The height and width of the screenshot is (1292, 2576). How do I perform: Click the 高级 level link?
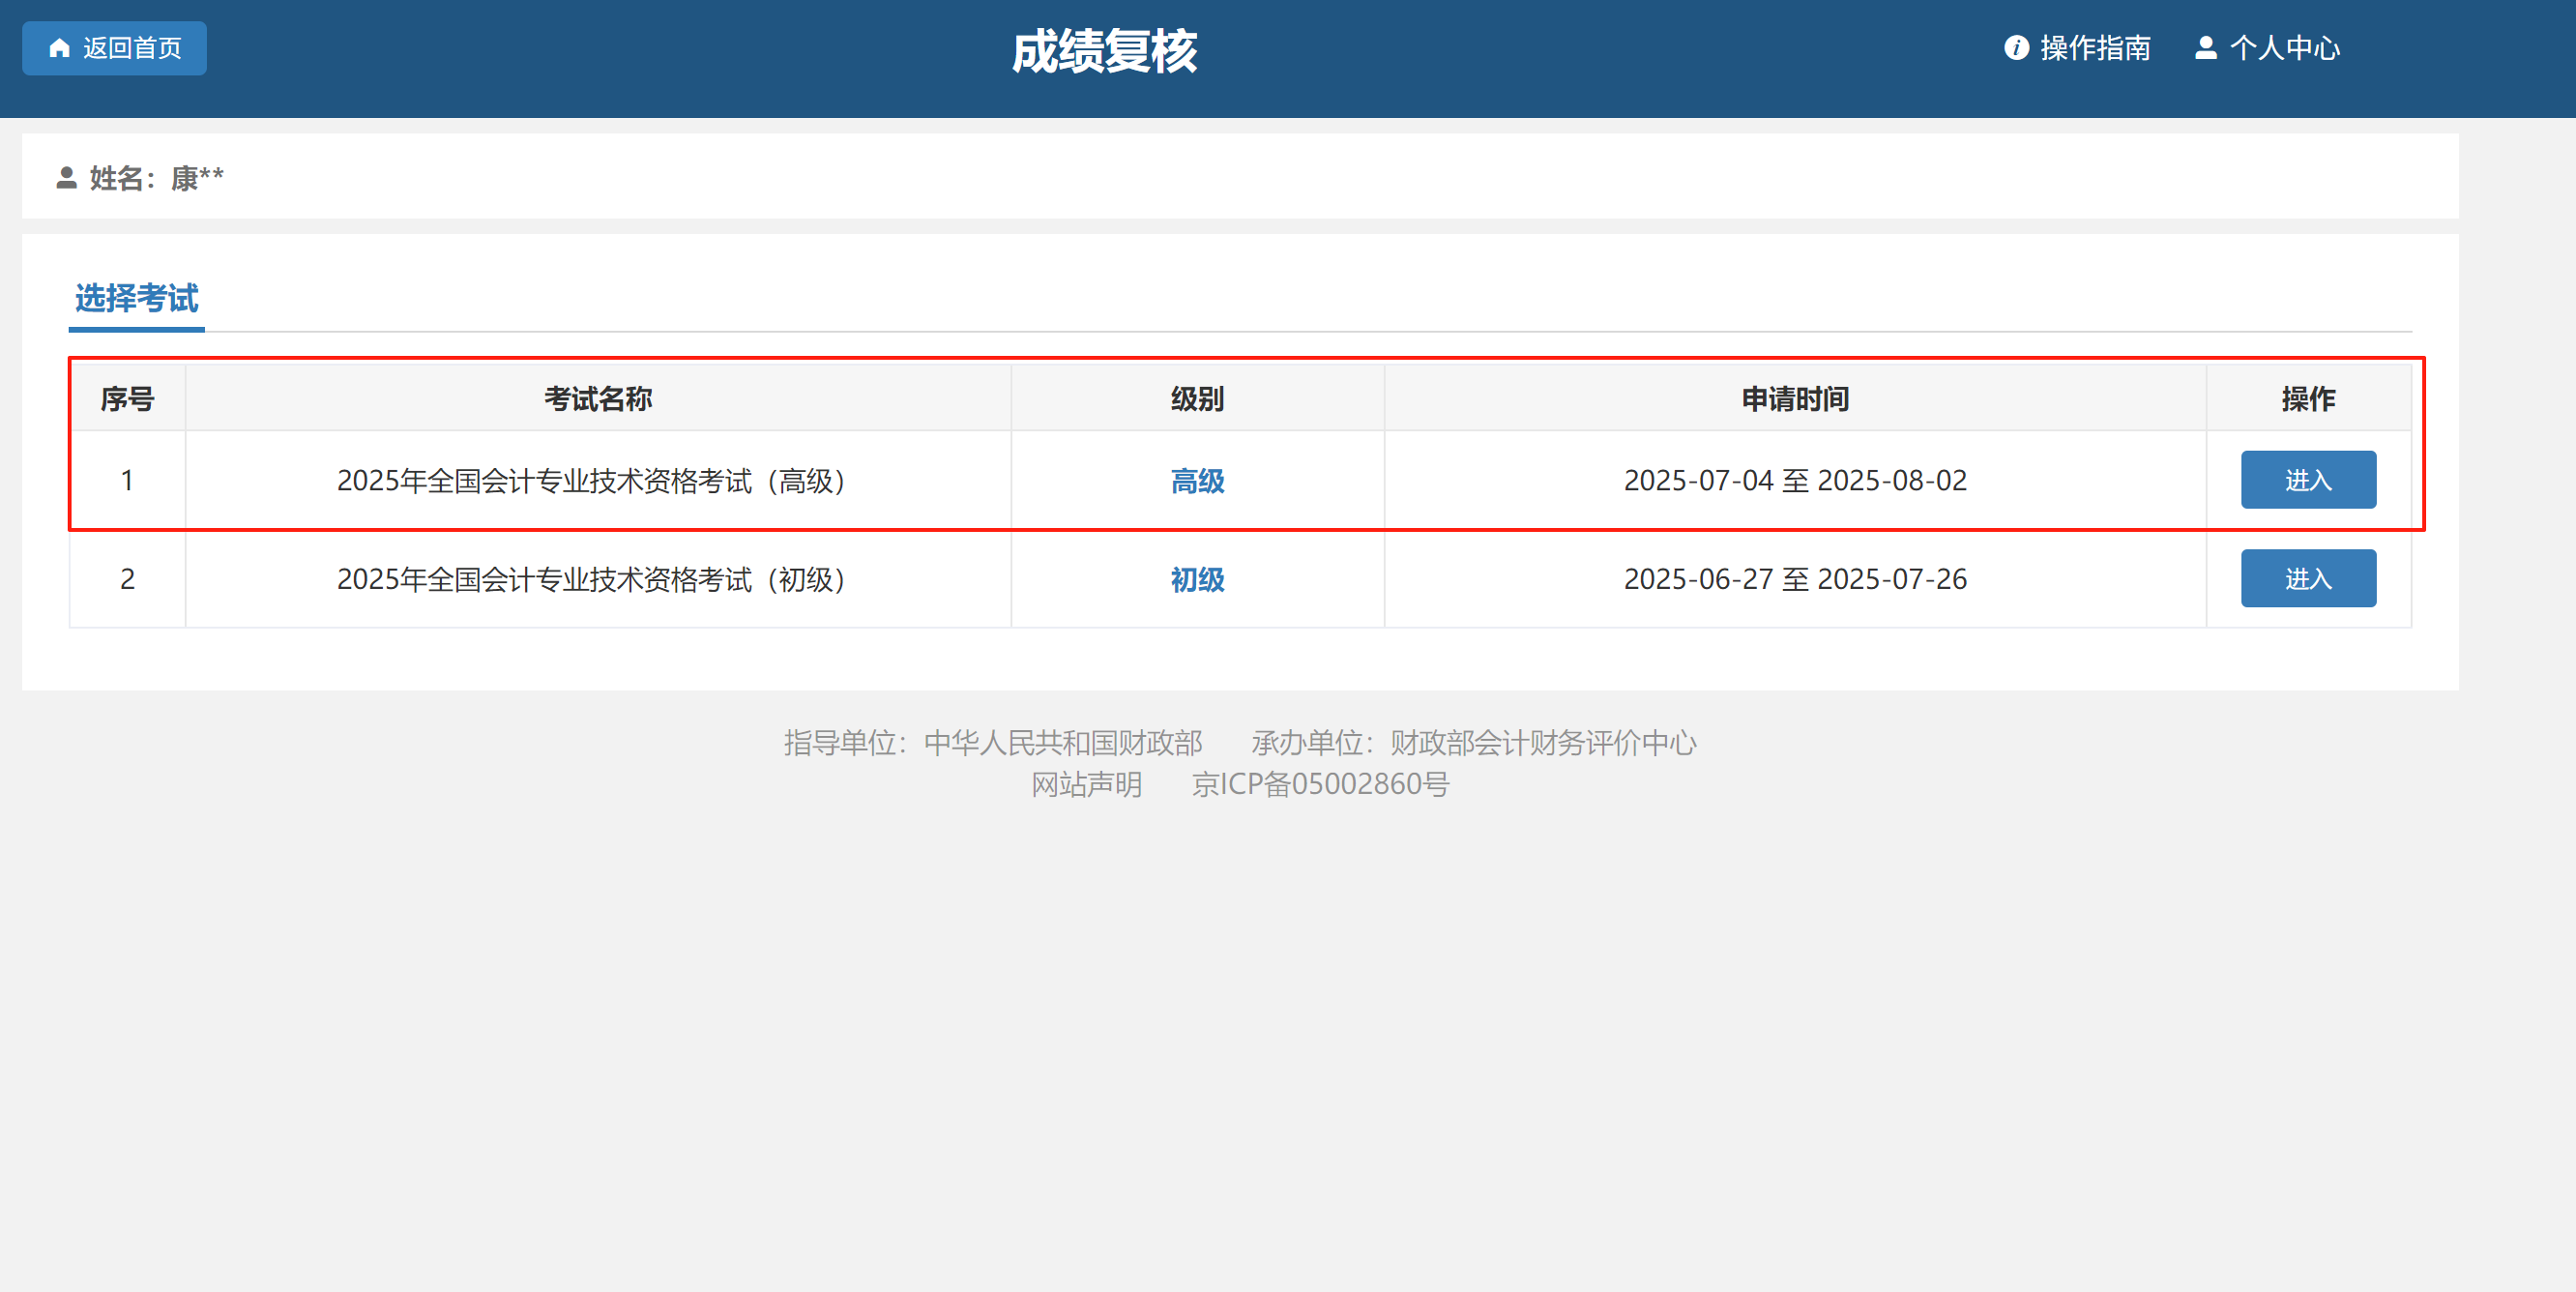(x=1197, y=481)
